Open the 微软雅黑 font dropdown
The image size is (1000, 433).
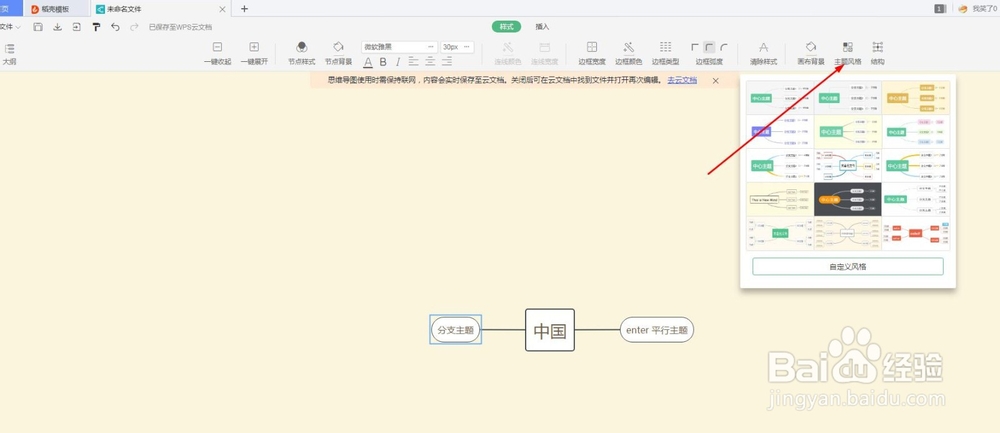pyautogui.click(x=399, y=47)
